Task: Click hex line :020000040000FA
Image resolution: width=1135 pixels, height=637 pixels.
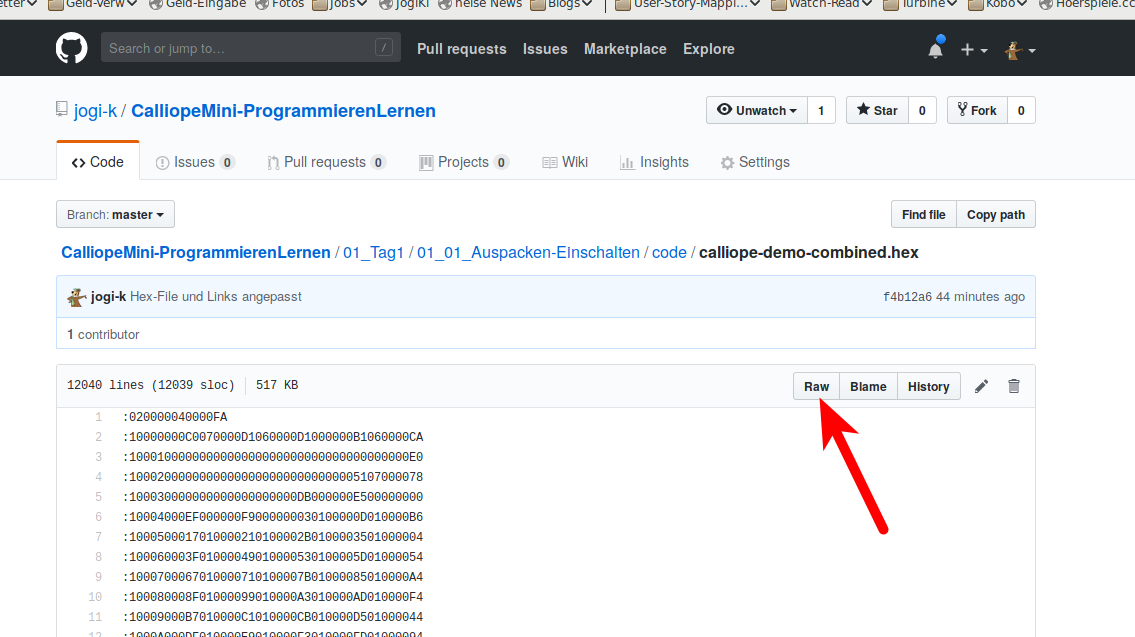Action: (x=175, y=417)
